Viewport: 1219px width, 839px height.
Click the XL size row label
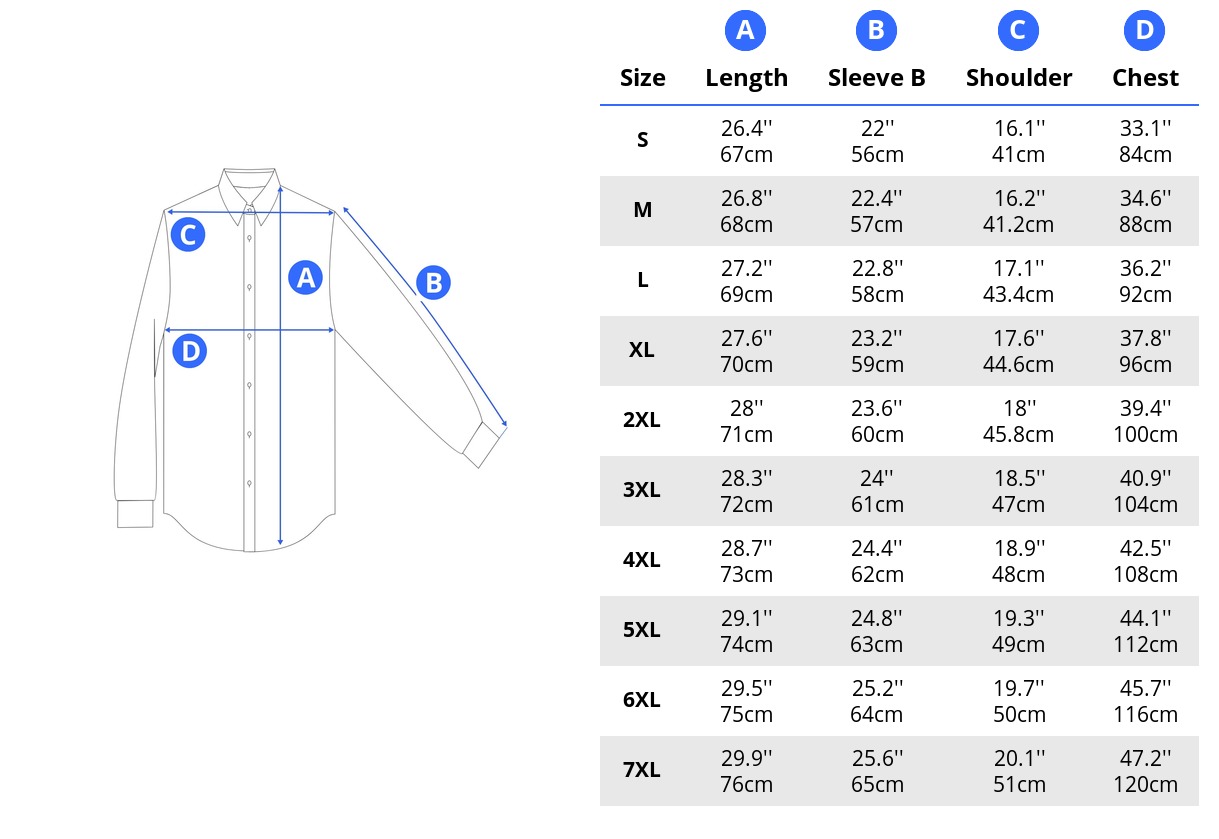(642, 350)
